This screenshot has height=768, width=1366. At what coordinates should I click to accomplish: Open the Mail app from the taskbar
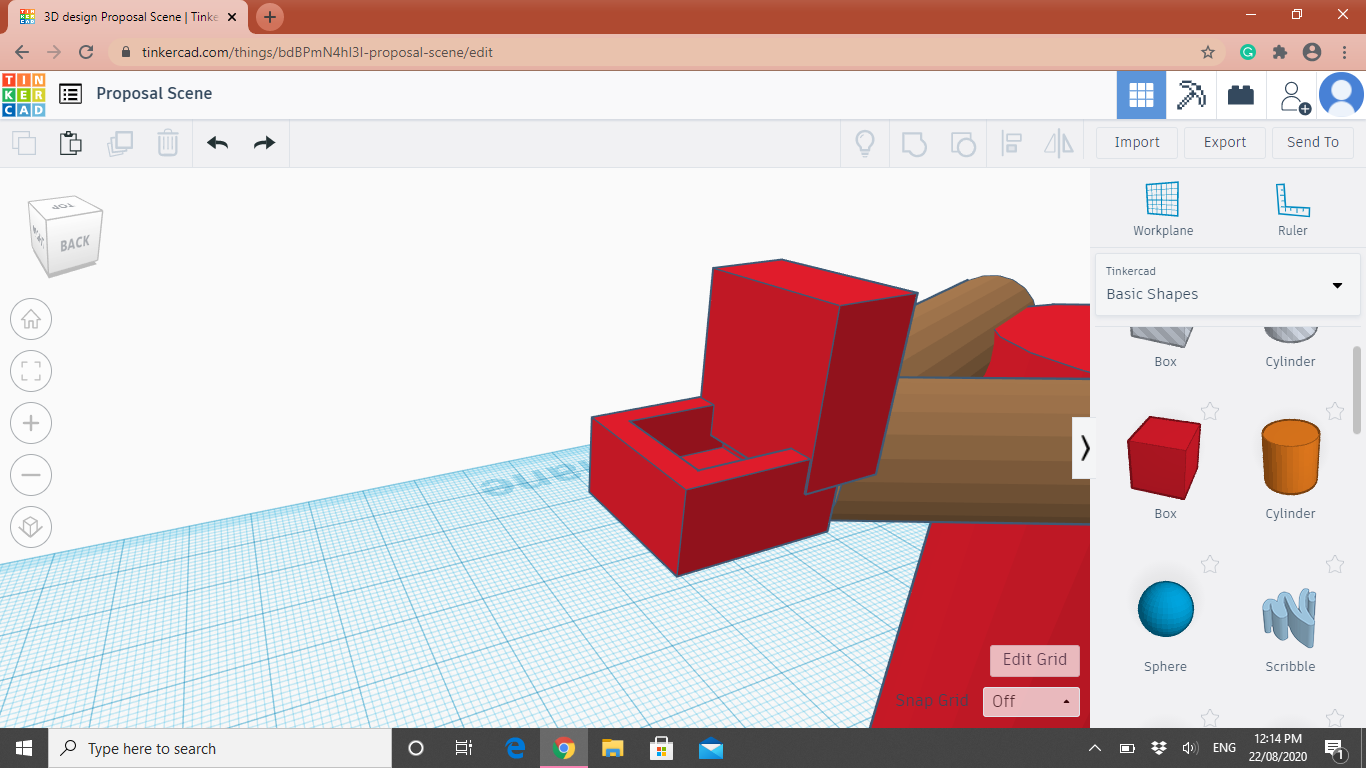click(x=711, y=748)
